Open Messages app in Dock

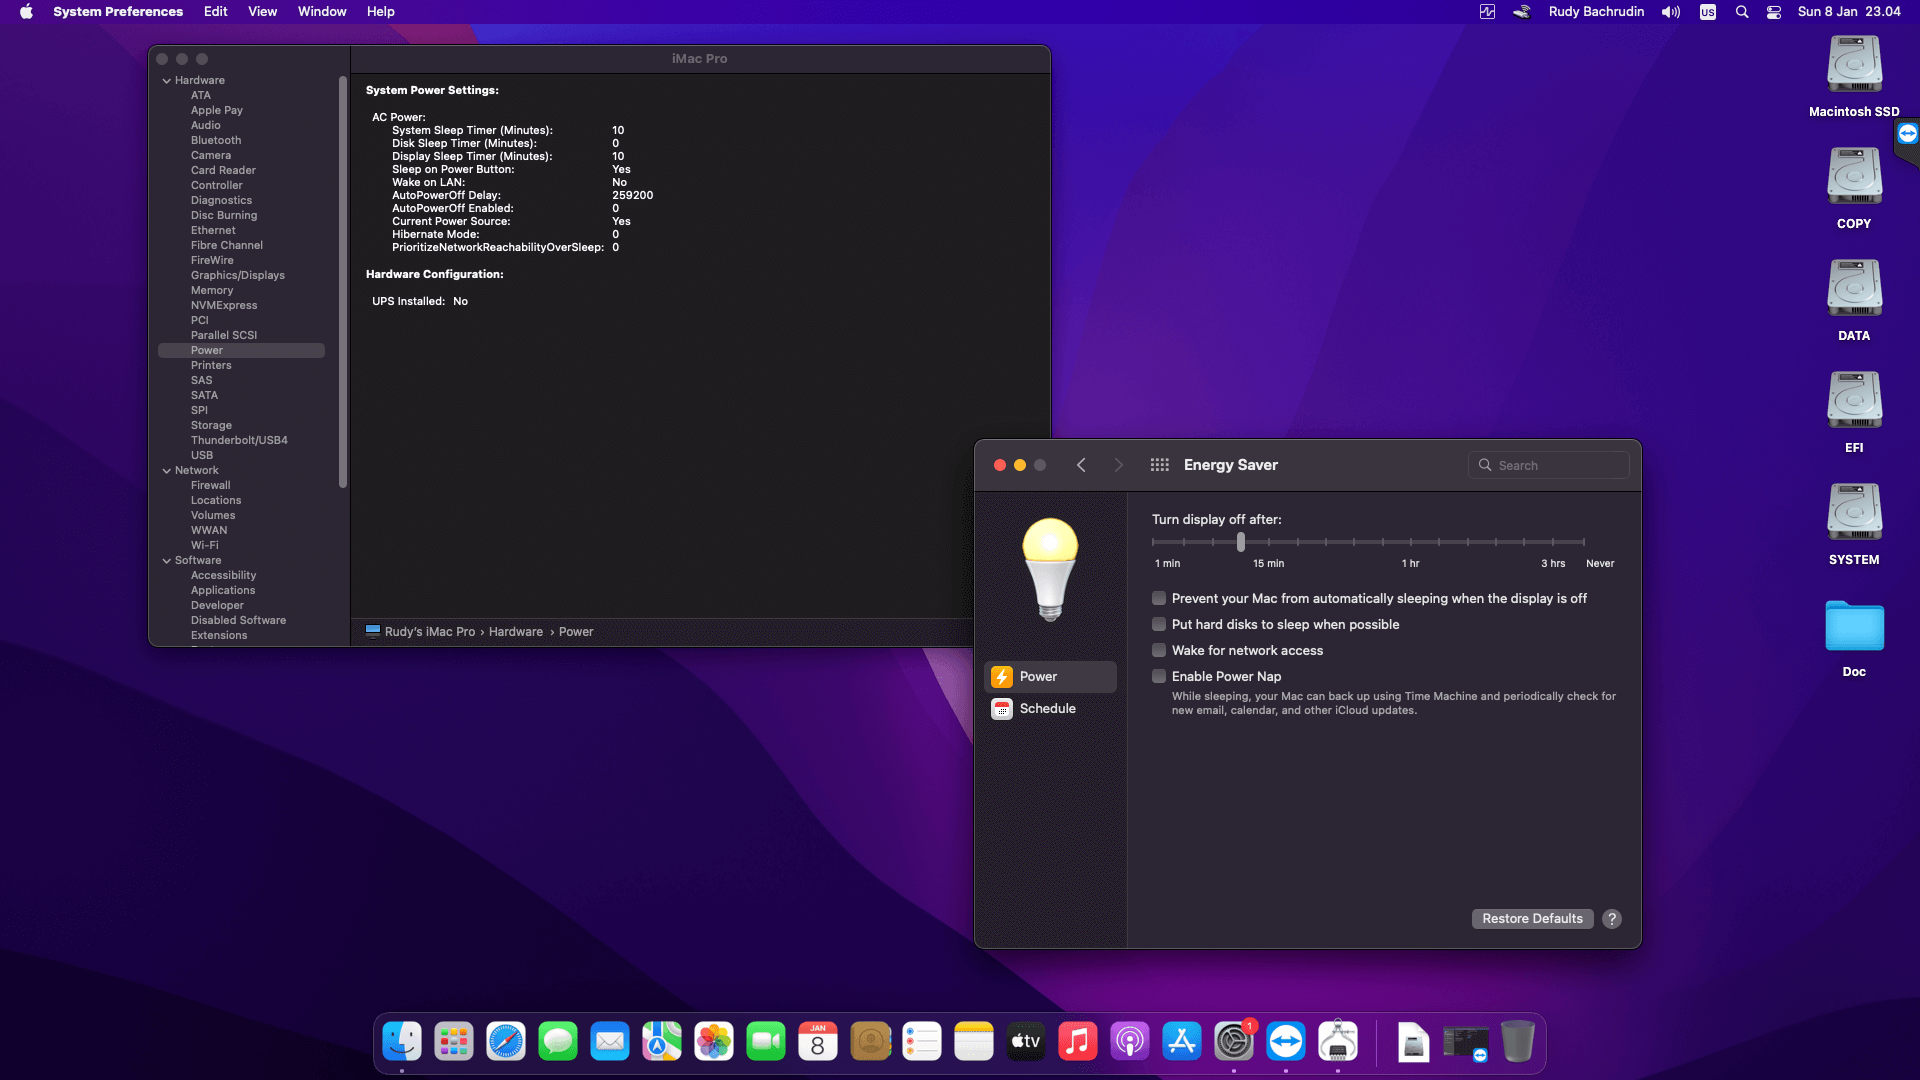point(558,1042)
